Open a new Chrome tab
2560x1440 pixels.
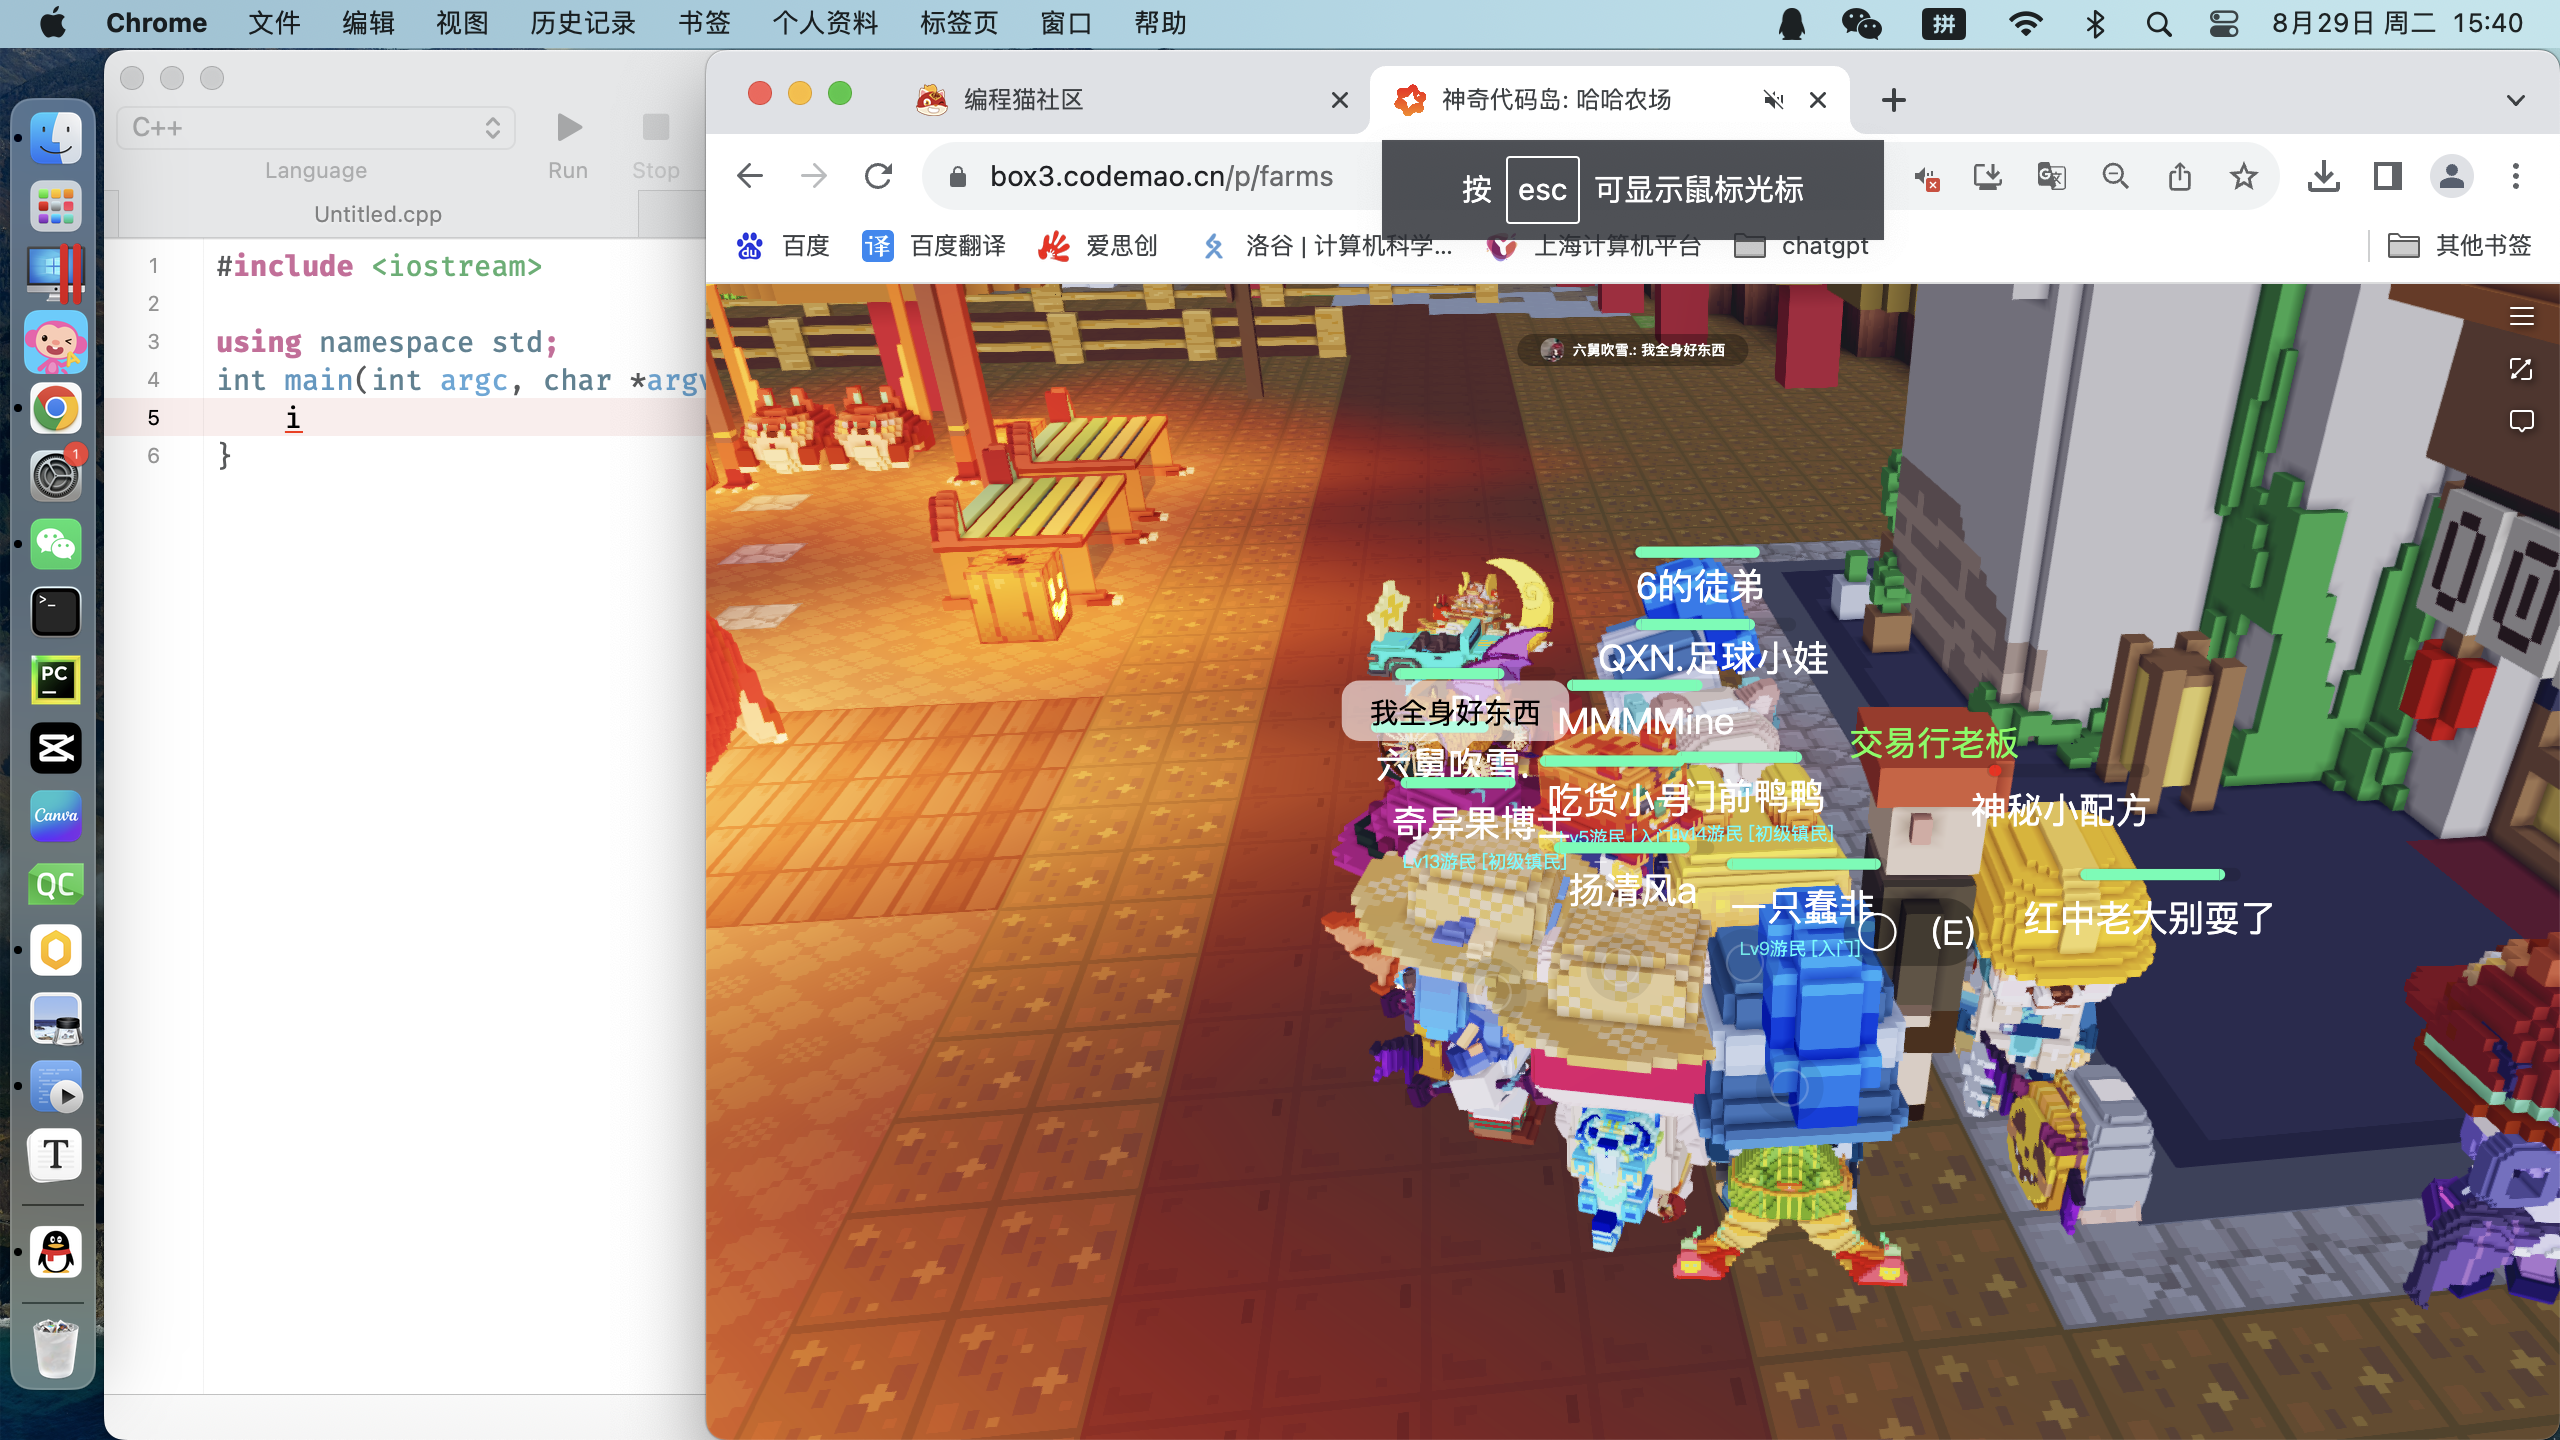[1894, 100]
